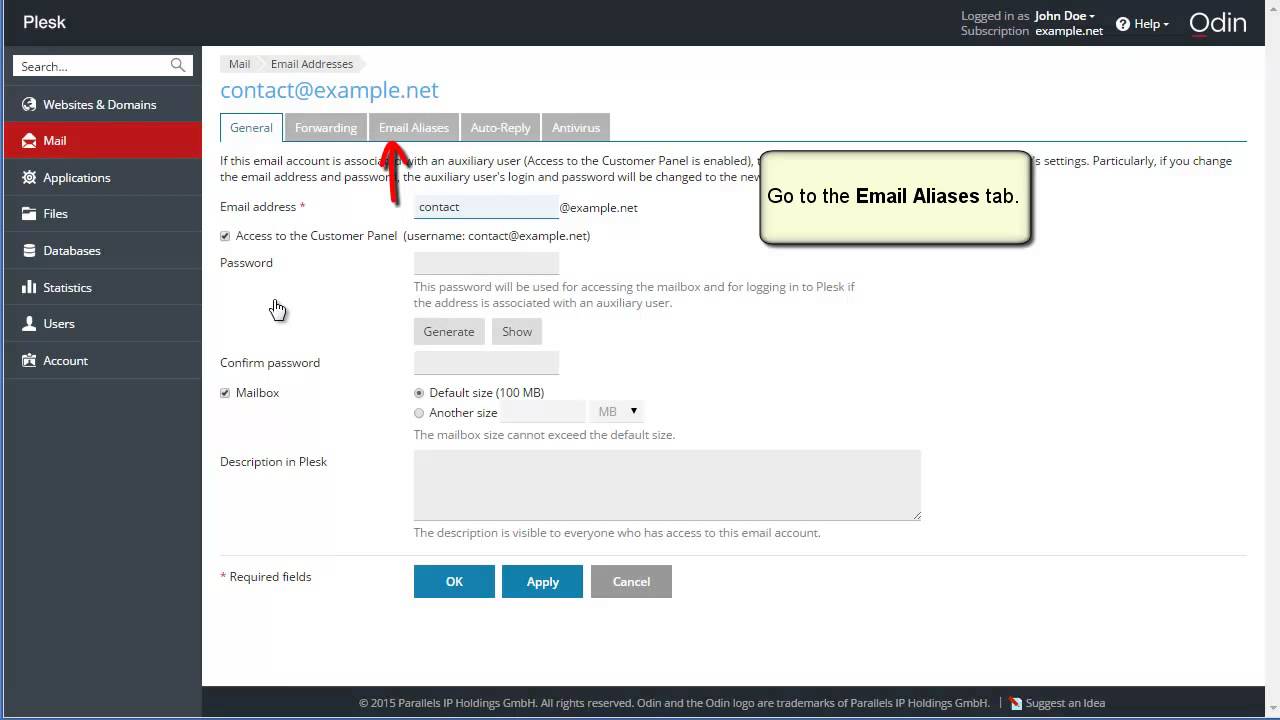This screenshot has height=720, width=1280.
Task: Click the Email address input field
Action: 486,207
